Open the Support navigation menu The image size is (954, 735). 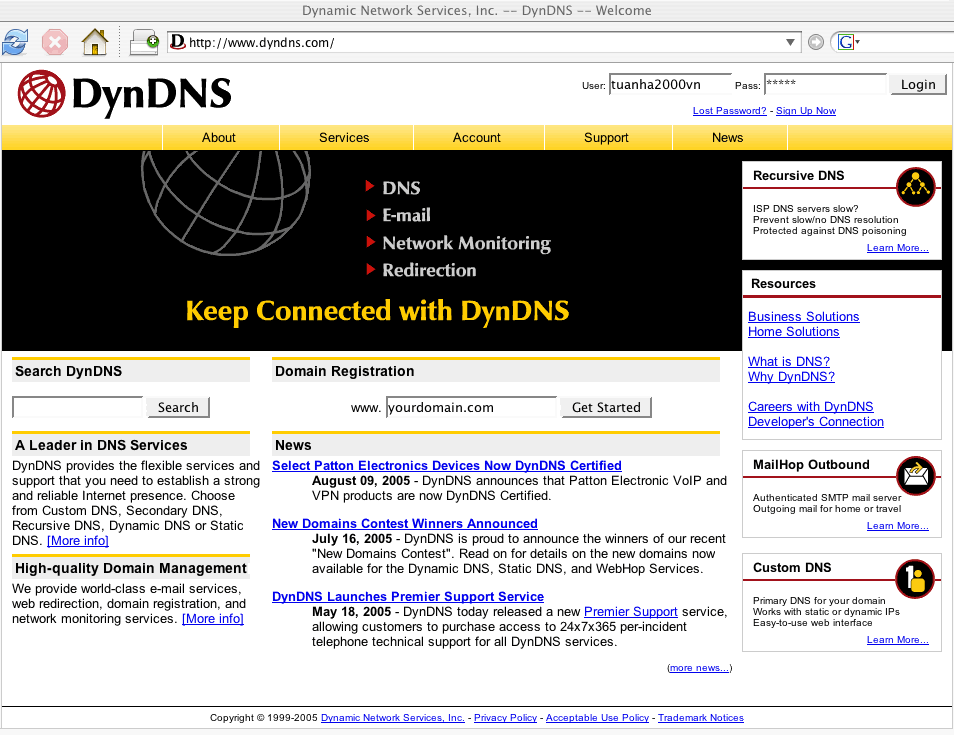[606, 138]
